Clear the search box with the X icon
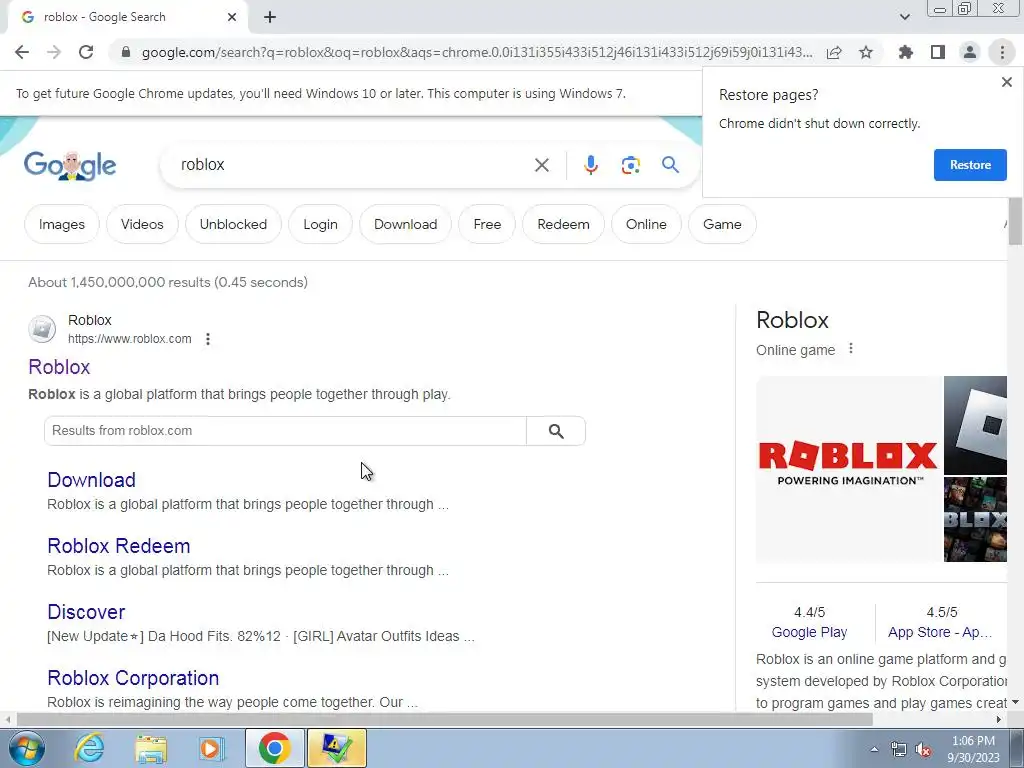 541,165
